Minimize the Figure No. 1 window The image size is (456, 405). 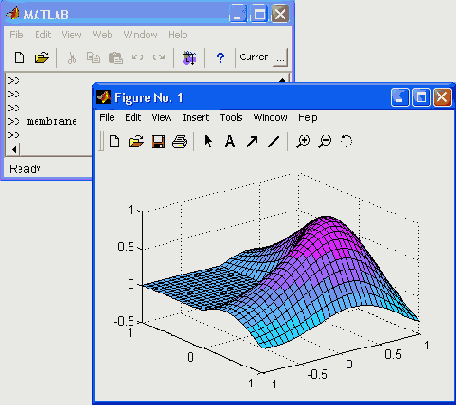coord(400,98)
